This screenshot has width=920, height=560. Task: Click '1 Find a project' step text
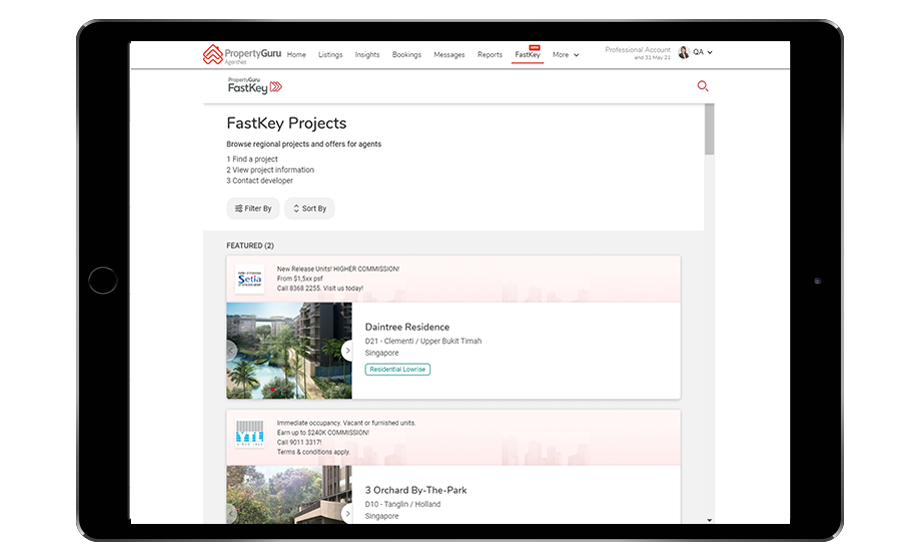[x=252, y=159]
